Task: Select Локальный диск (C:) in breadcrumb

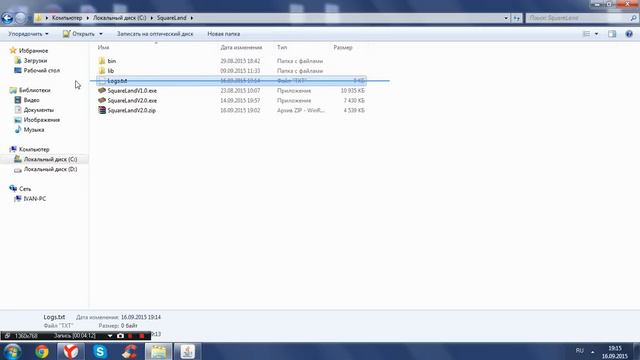Action: coord(120,18)
